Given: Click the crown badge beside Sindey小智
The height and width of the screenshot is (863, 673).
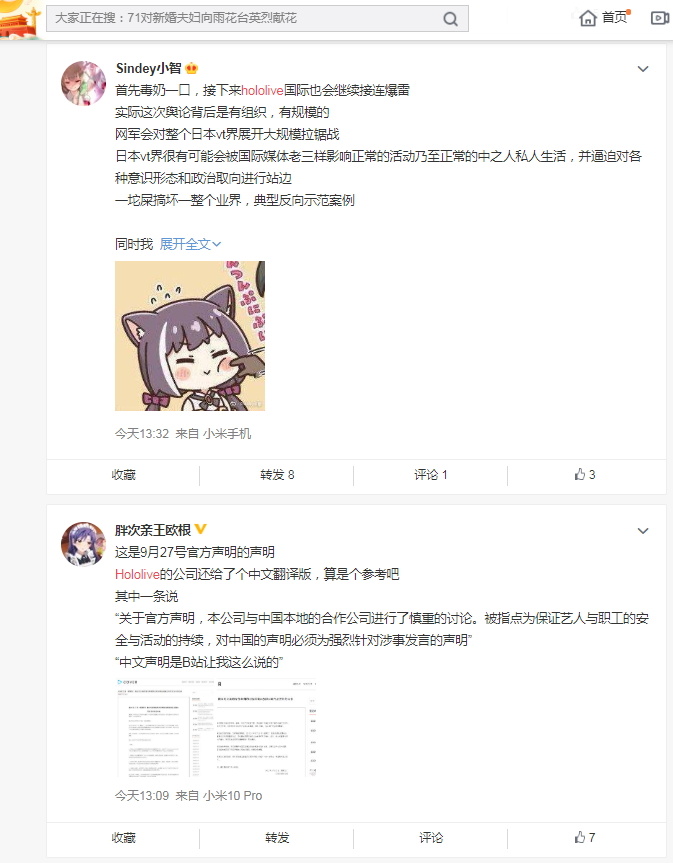Looking at the screenshot, I should tap(191, 68).
